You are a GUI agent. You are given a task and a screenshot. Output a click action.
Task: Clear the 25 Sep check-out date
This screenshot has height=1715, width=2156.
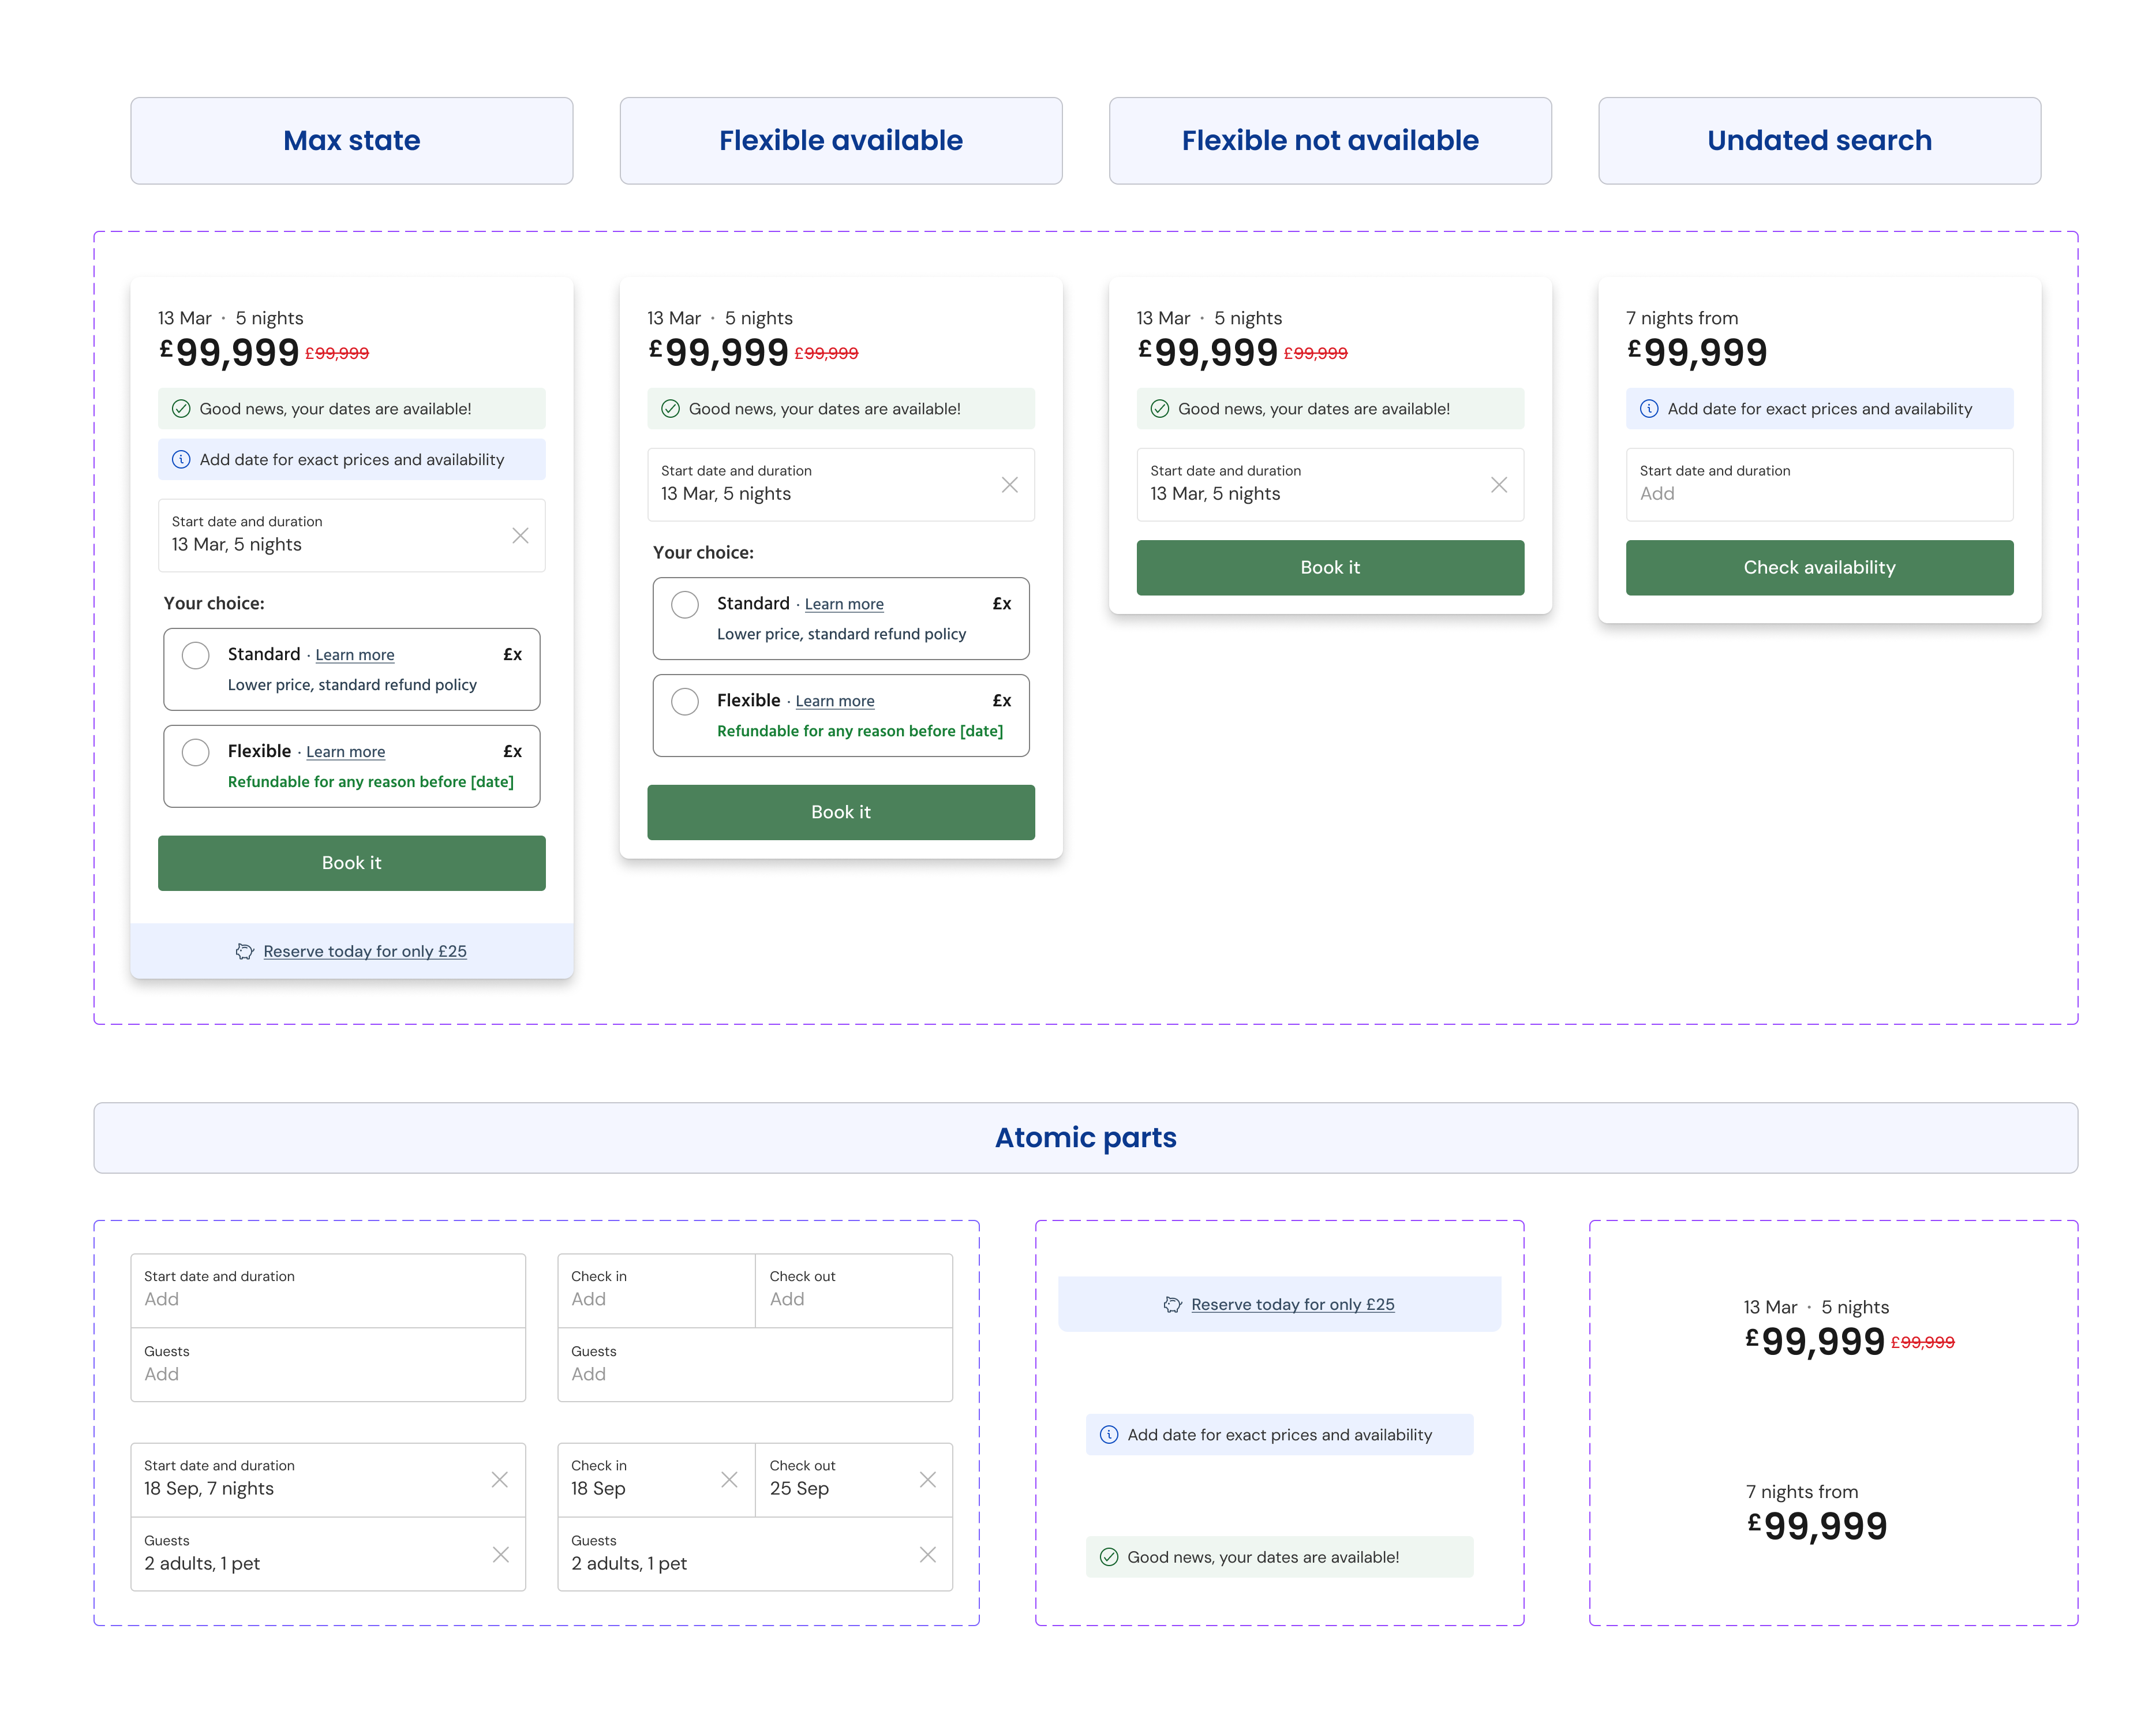click(x=927, y=1479)
